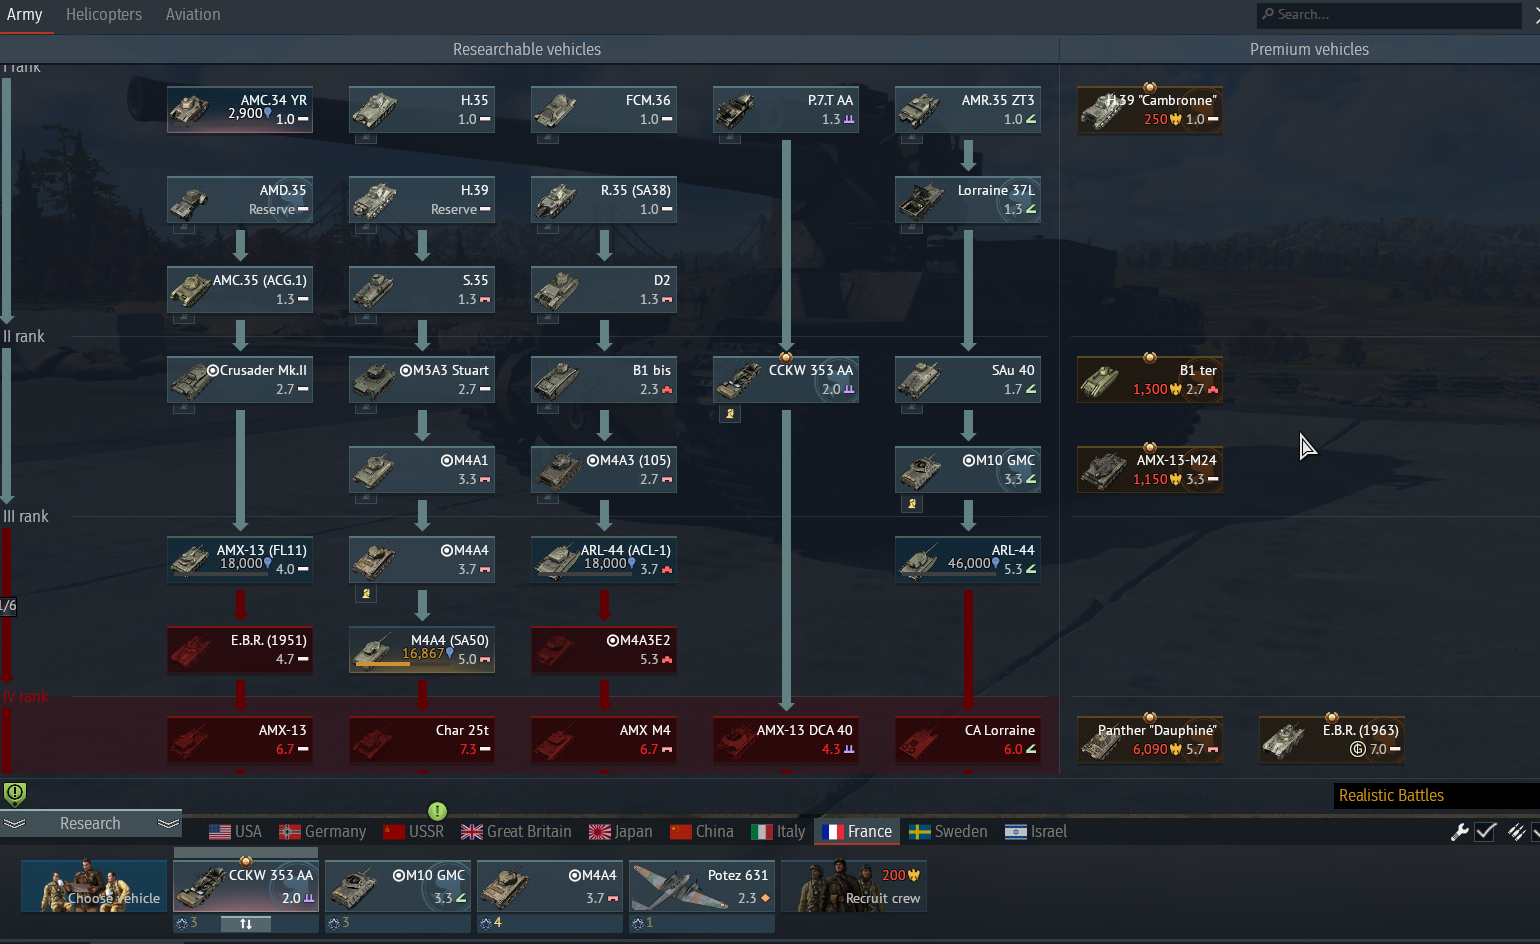This screenshot has height=944, width=1540.
Task: Select the Sweden nation tab
Action: pyautogui.click(x=948, y=832)
